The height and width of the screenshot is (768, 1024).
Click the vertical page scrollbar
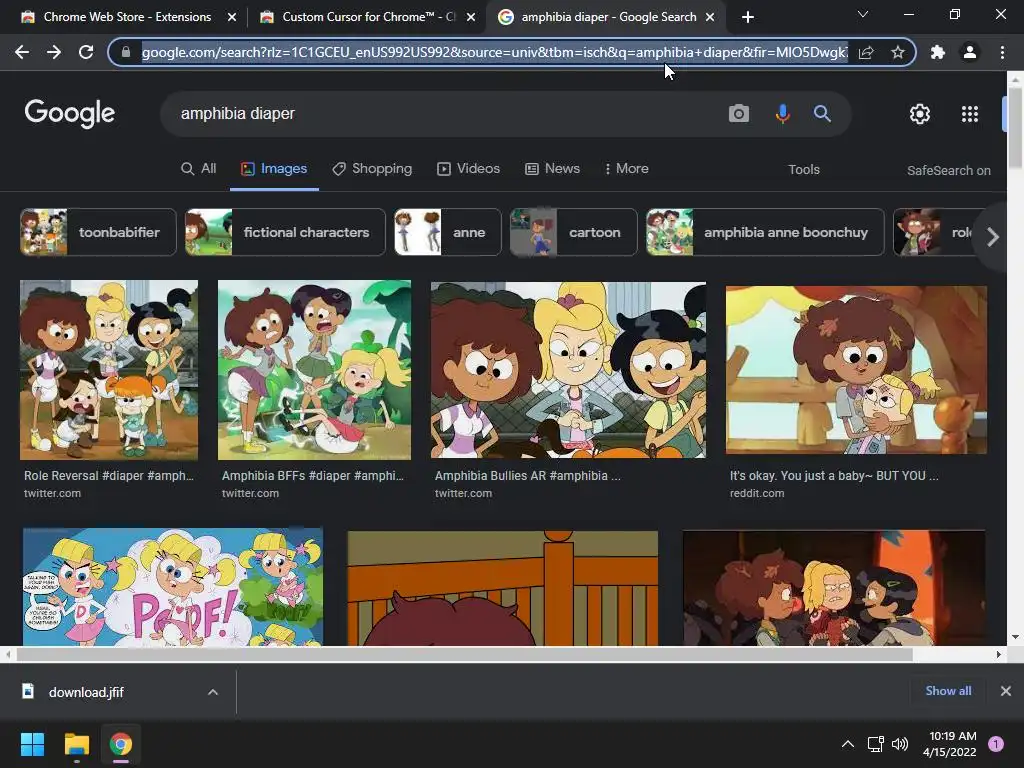pos(1015,127)
